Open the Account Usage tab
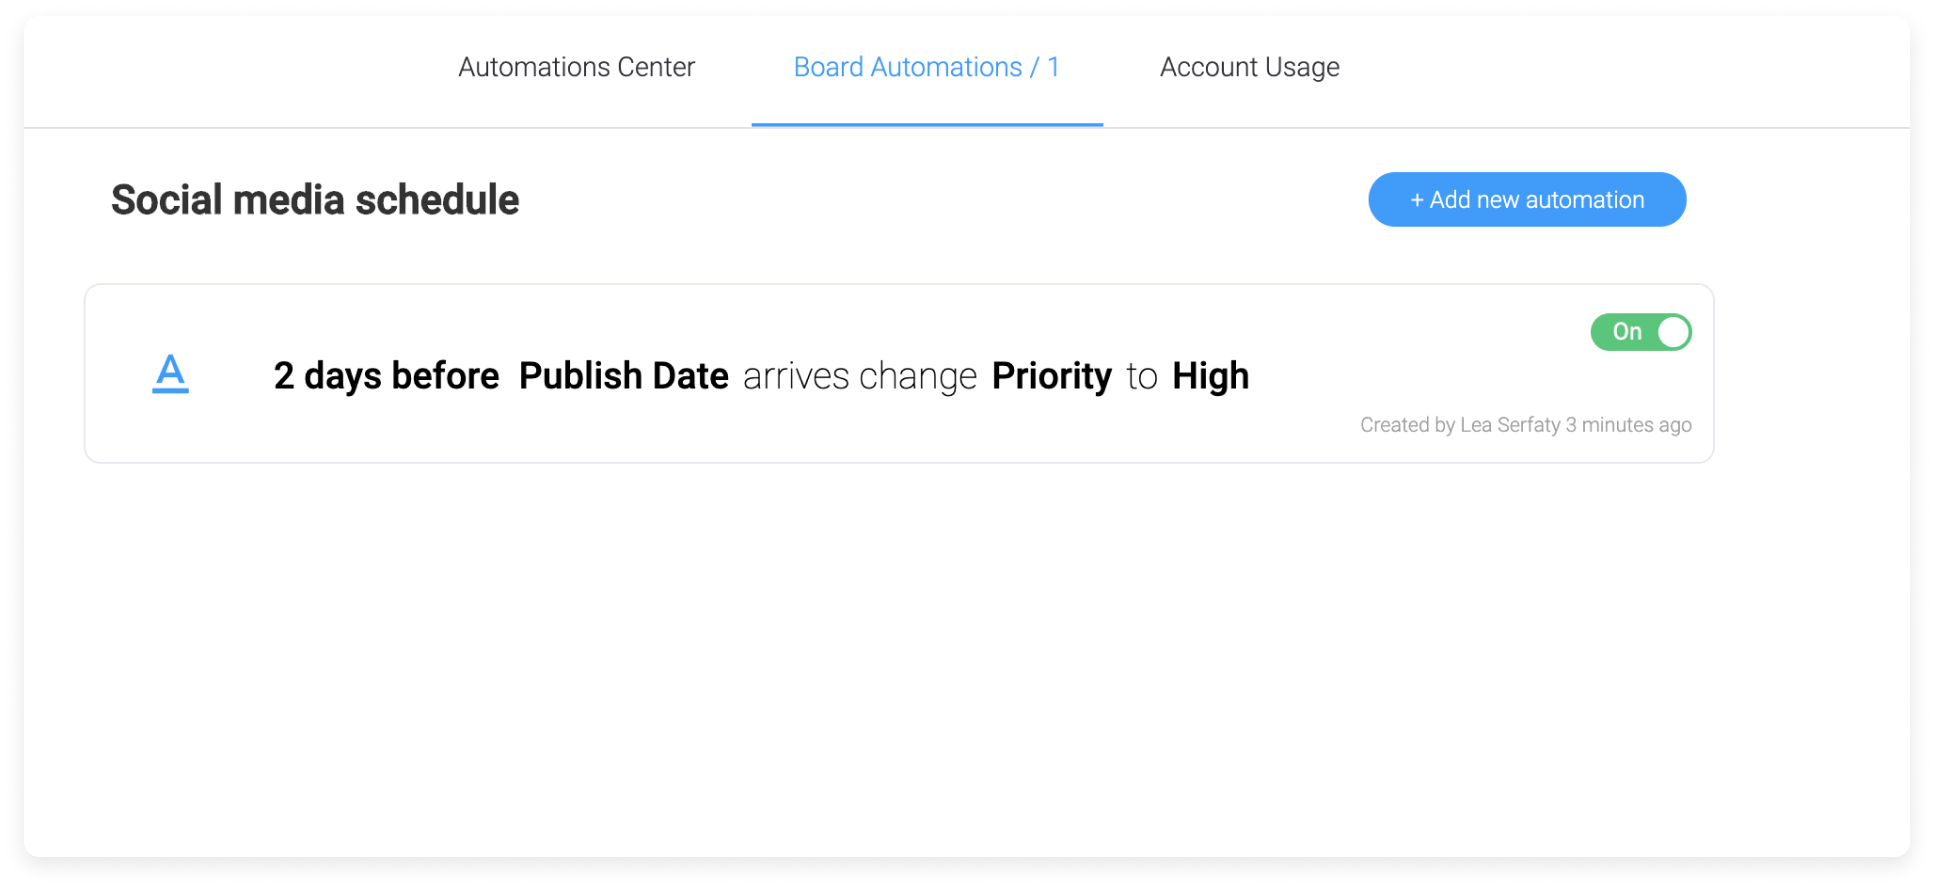This screenshot has width=1934, height=889. point(1249,67)
